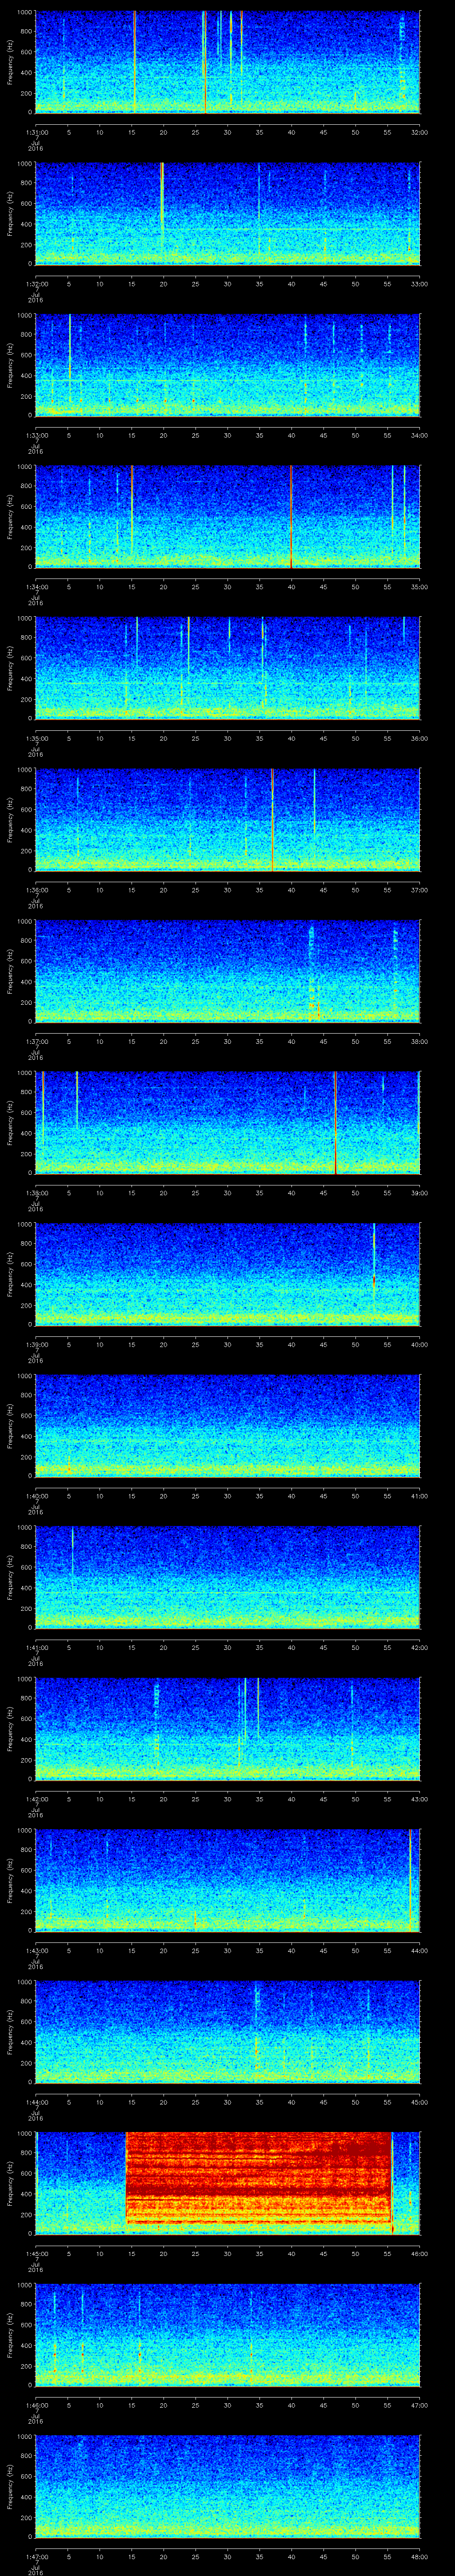455x2576 pixels.
Task: Open the 1:40:00 spectrogram panel
Action: tap(227, 1425)
